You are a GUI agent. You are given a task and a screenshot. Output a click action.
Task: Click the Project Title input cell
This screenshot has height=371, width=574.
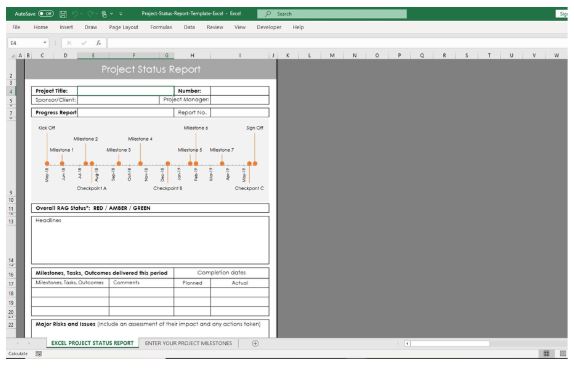pyautogui.click(x=126, y=91)
